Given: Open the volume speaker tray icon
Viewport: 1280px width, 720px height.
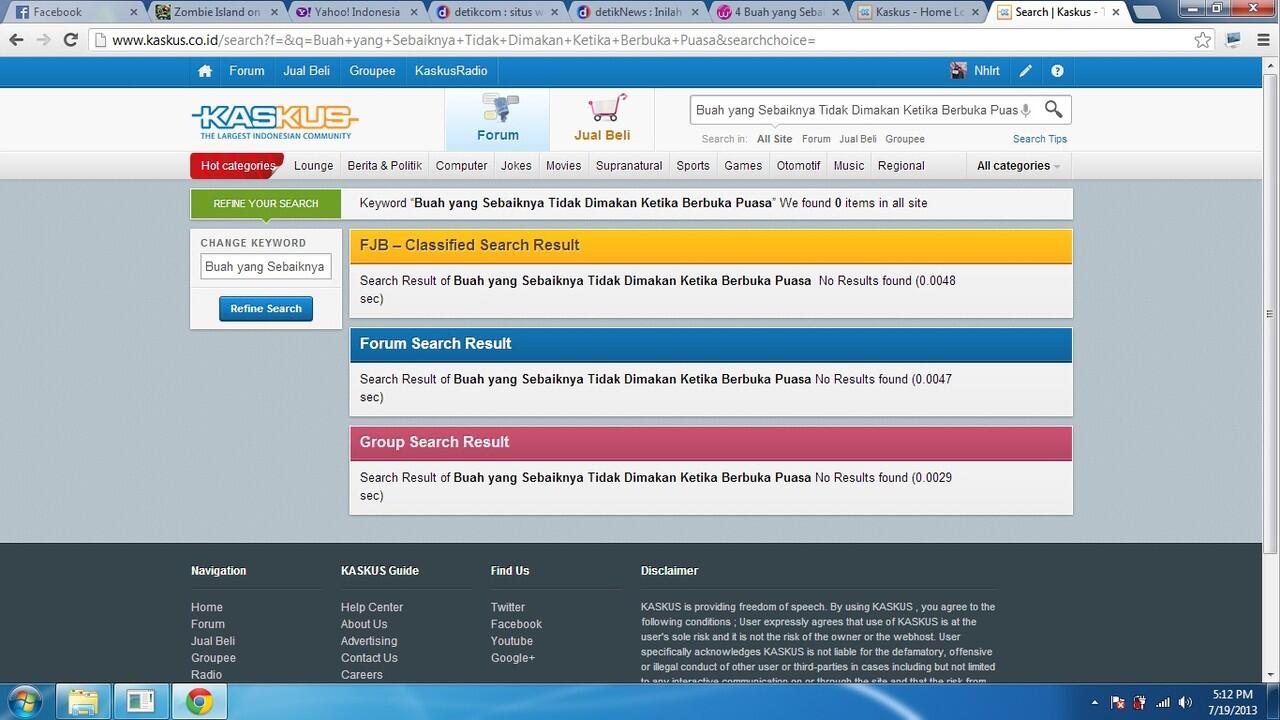Looking at the screenshot, I should (x=1186, y=702).
